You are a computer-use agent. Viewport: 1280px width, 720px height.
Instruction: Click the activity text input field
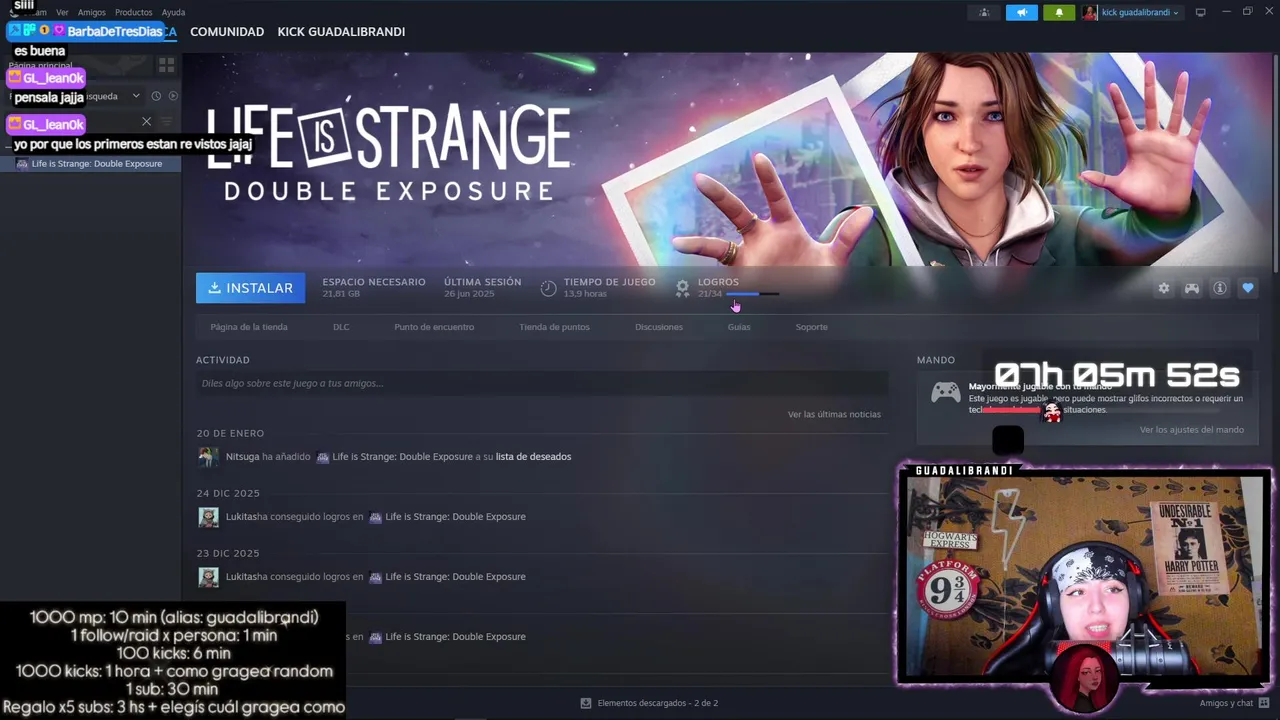tap(542, 383)
